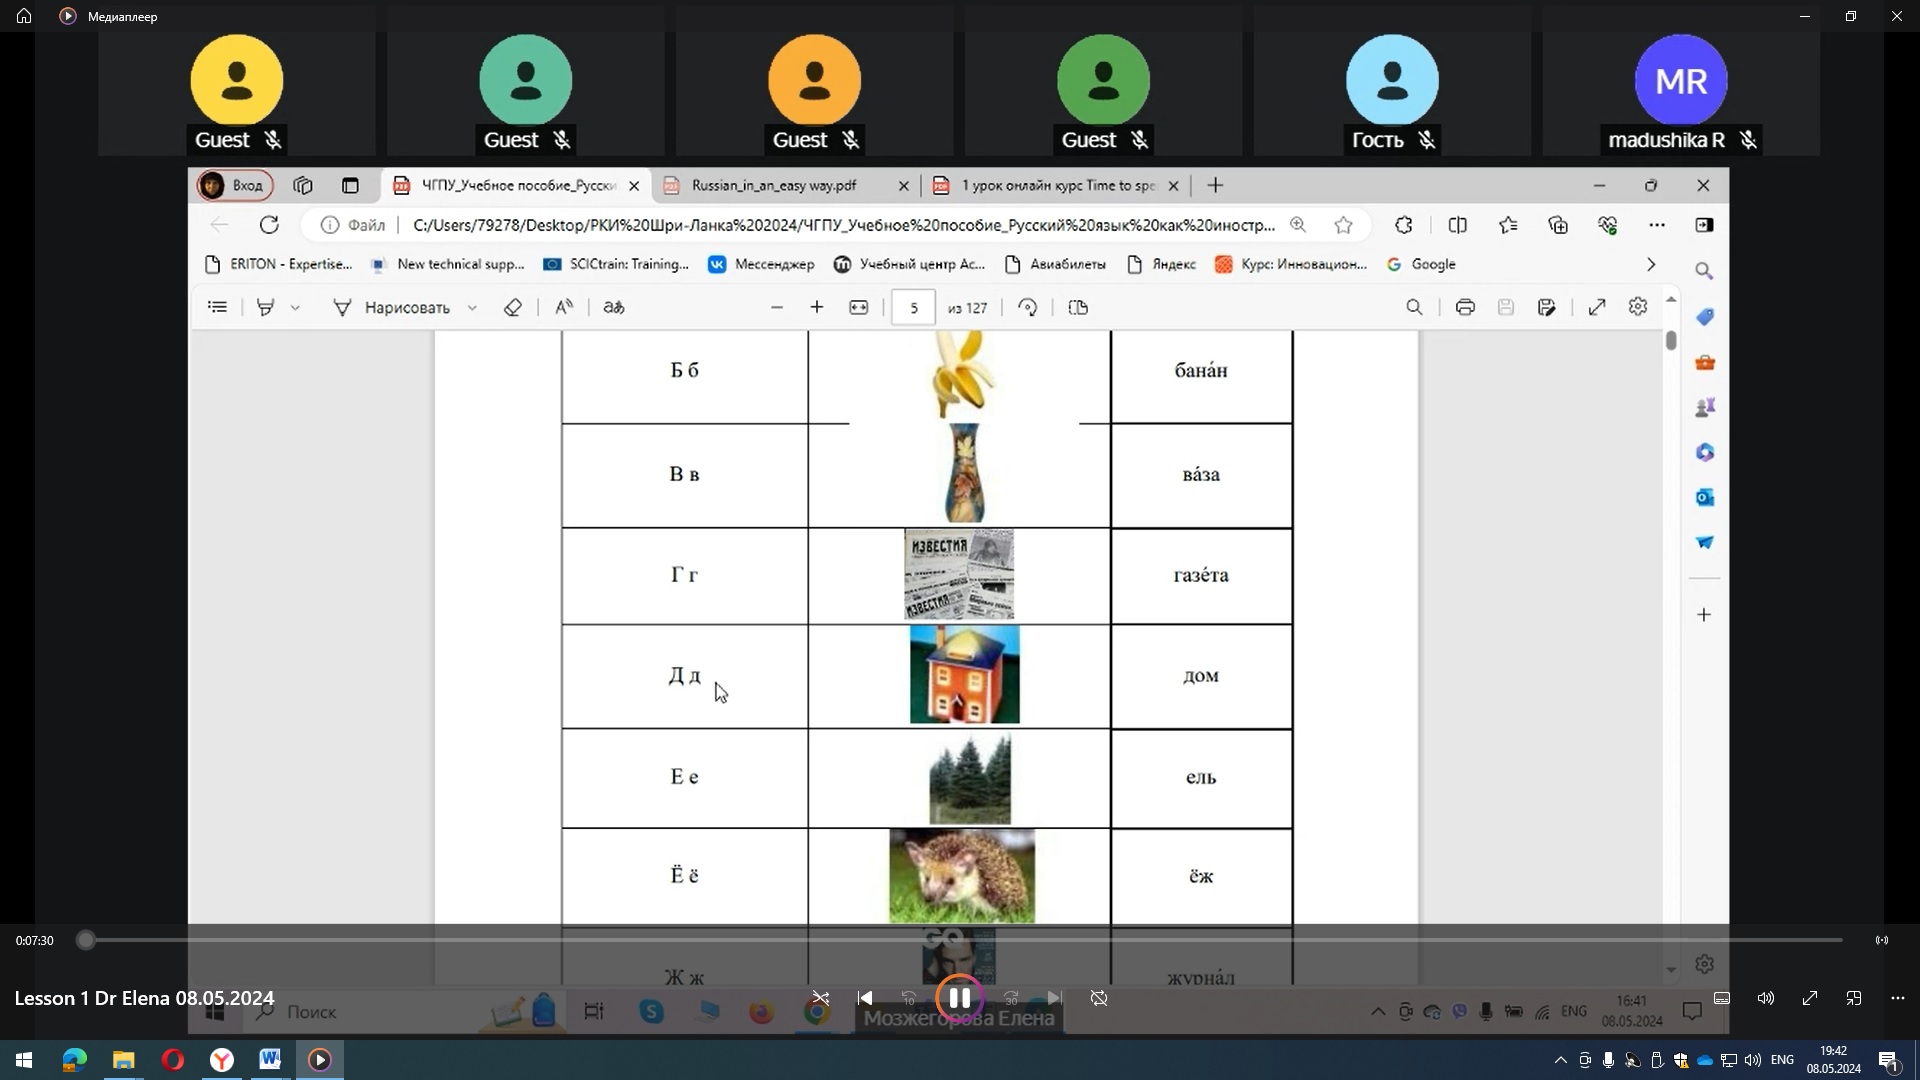The height and width of the screenshot is (1080, 1920).
Task: Skip to next track in media player
Action: [1054, 998]
